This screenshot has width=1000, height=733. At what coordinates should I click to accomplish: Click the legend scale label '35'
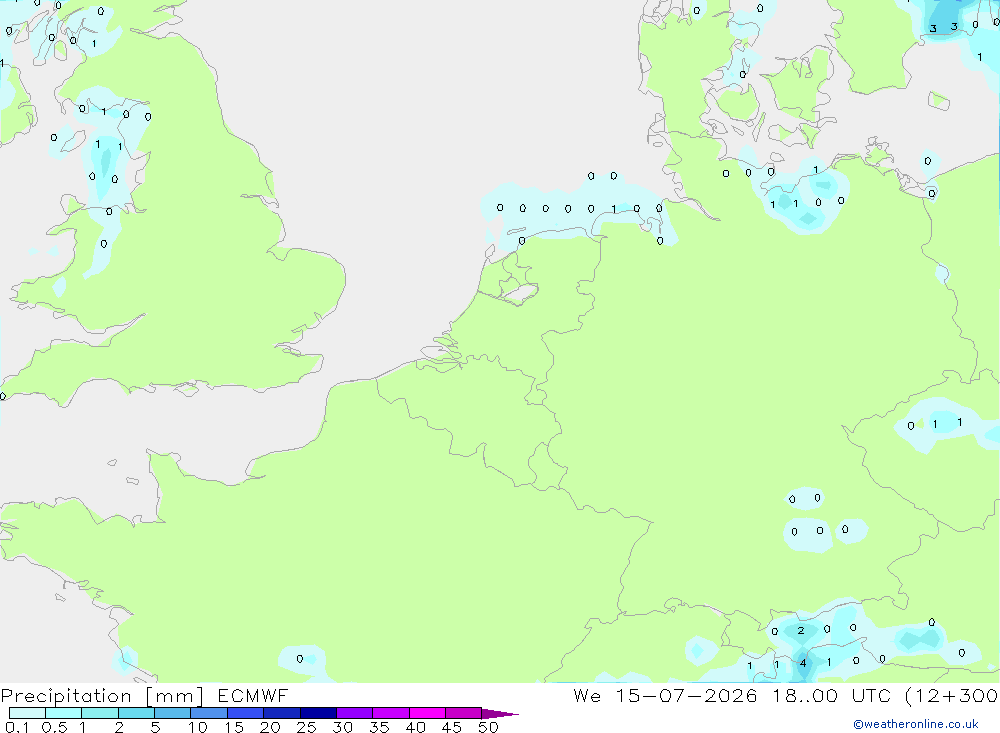(x=379, y=727)
